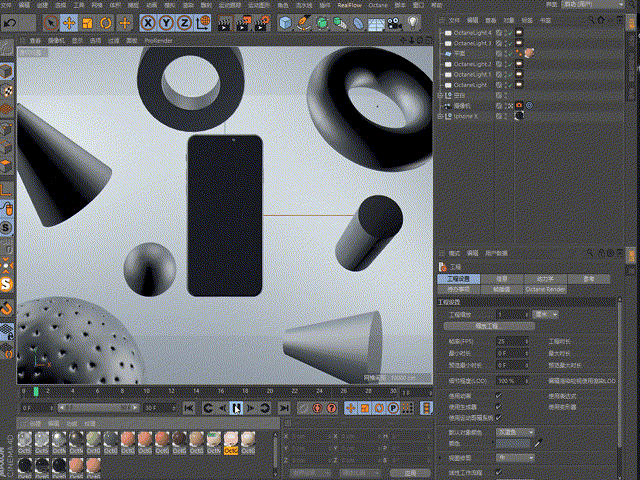640x480 pixels.
Task: Uncheck the Linear Workflow checkbox
Action: pos(498,473)
